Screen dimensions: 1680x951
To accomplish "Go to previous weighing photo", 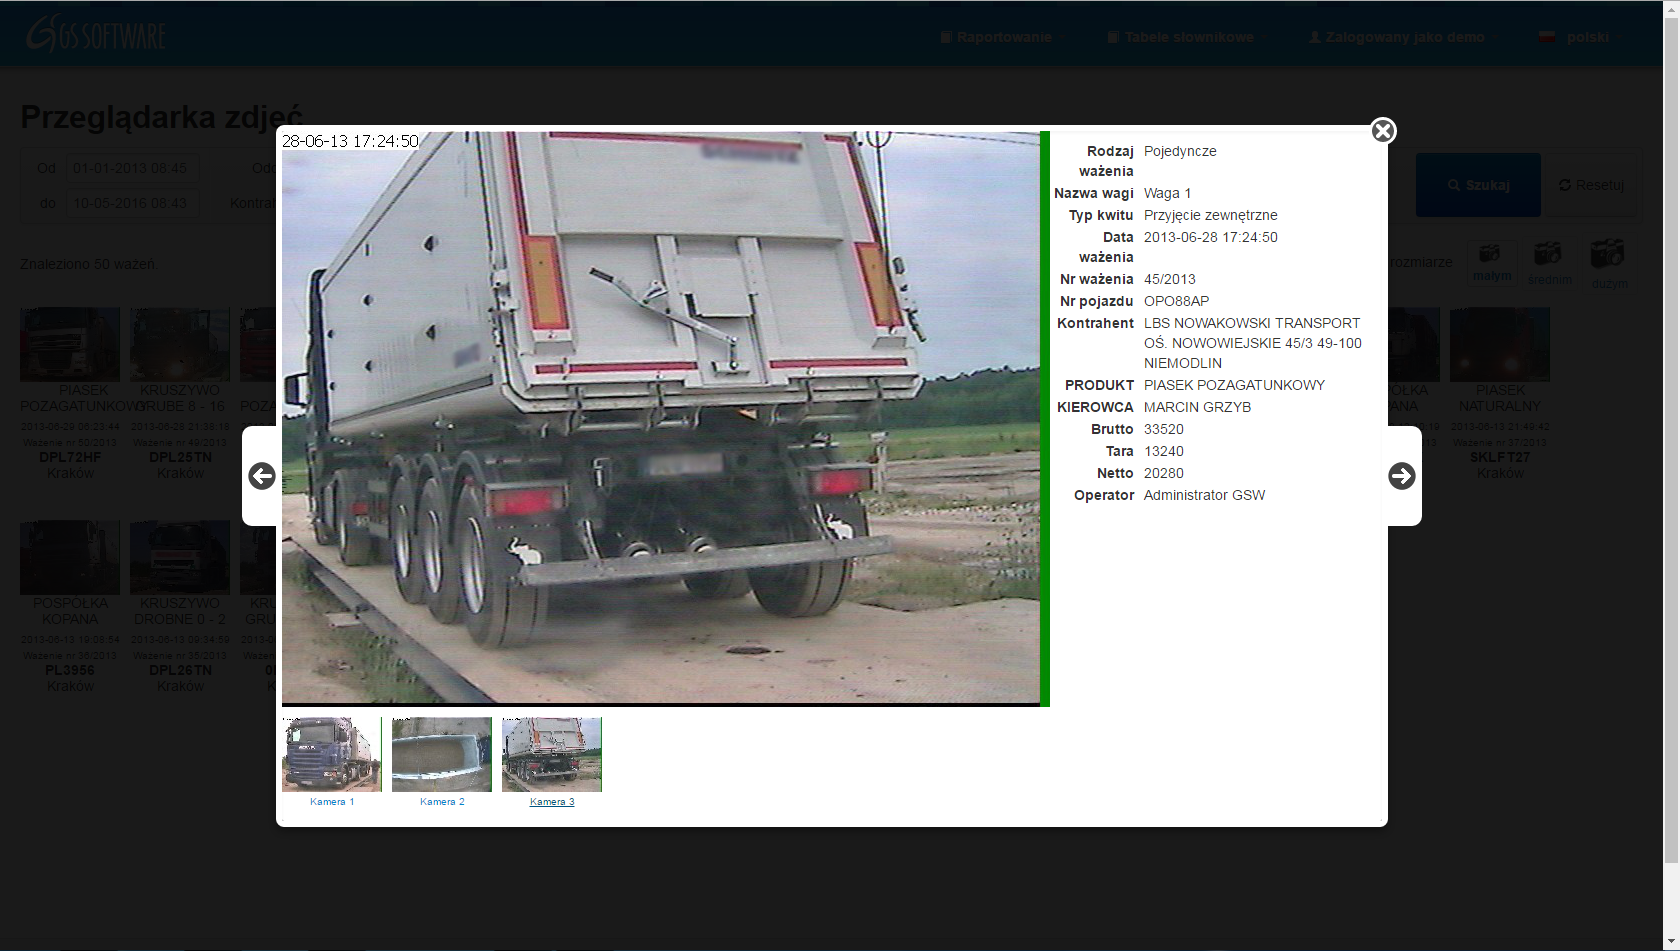I will click(262, 476).
